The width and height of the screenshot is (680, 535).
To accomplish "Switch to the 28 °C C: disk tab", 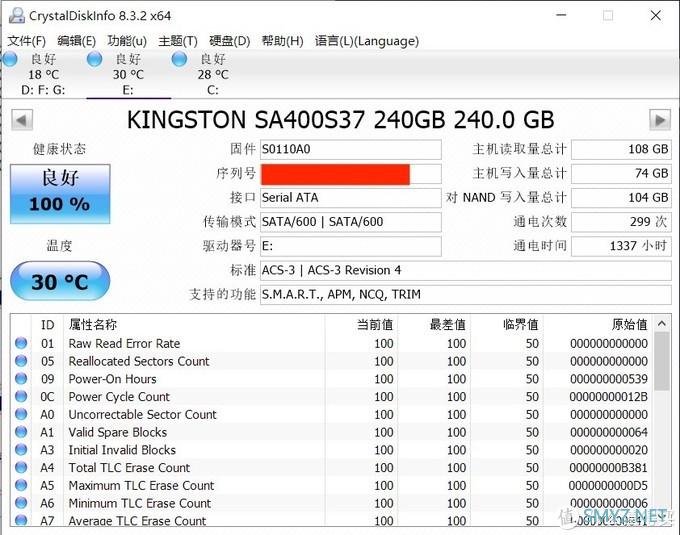I will pos(213,75).
